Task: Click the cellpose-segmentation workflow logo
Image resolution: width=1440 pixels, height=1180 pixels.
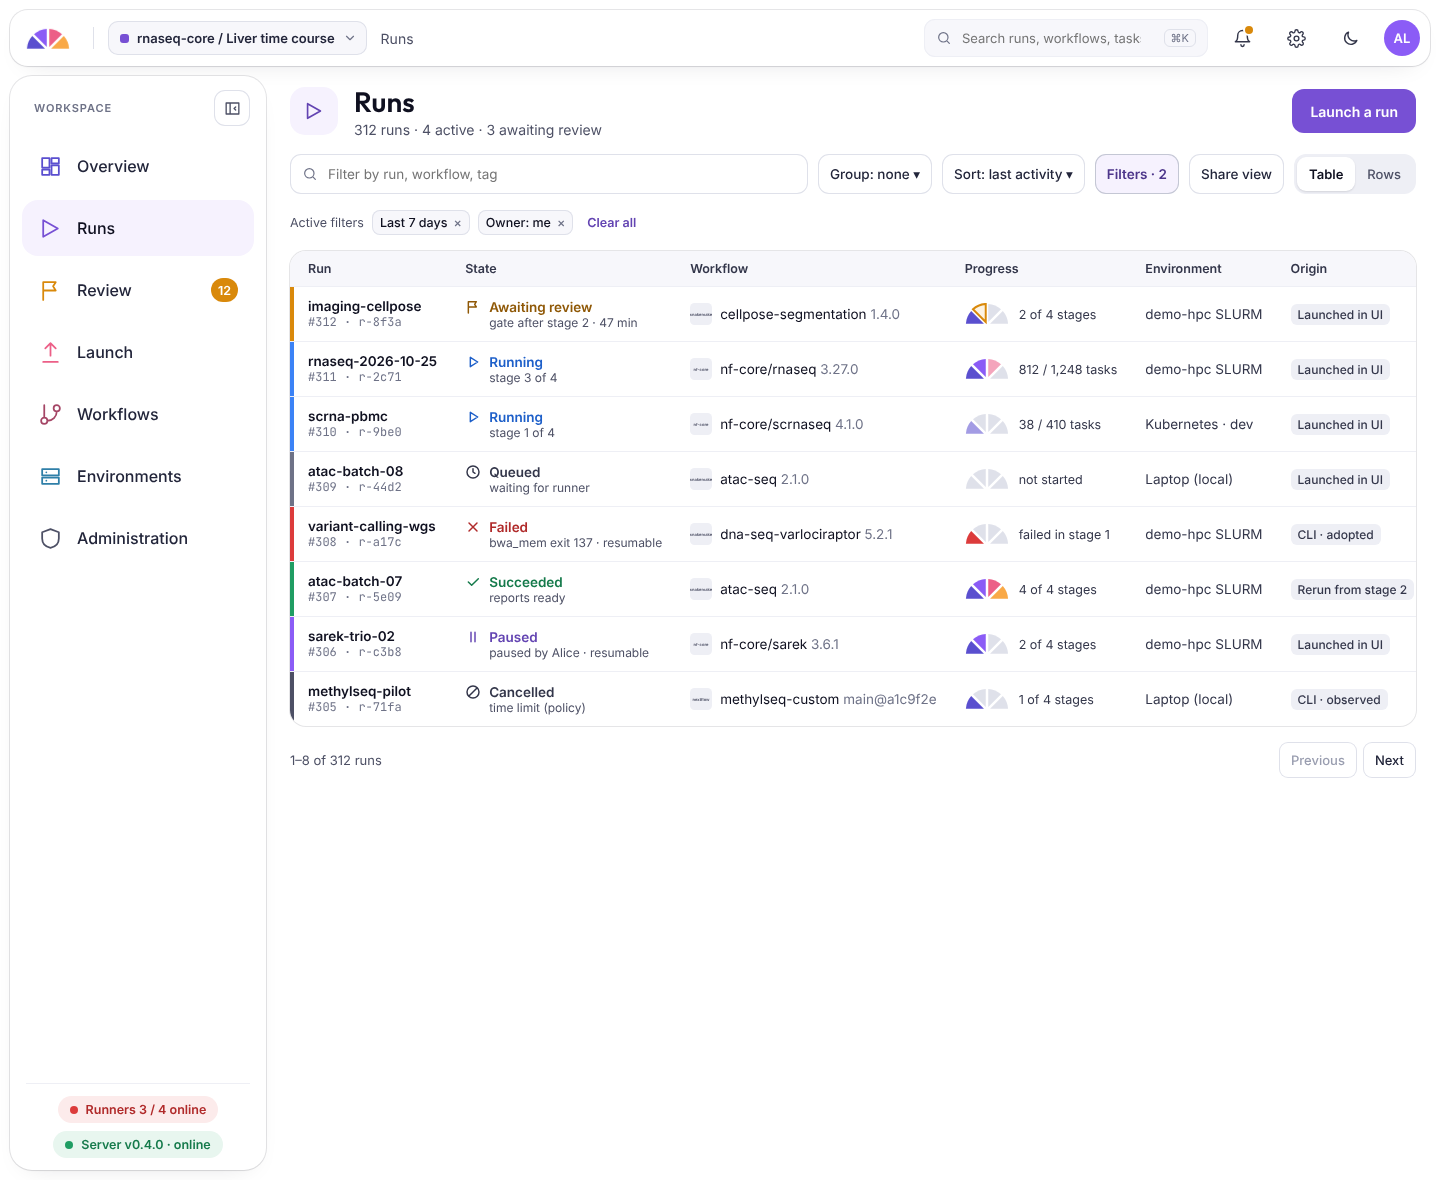Action: pos(701,314)
